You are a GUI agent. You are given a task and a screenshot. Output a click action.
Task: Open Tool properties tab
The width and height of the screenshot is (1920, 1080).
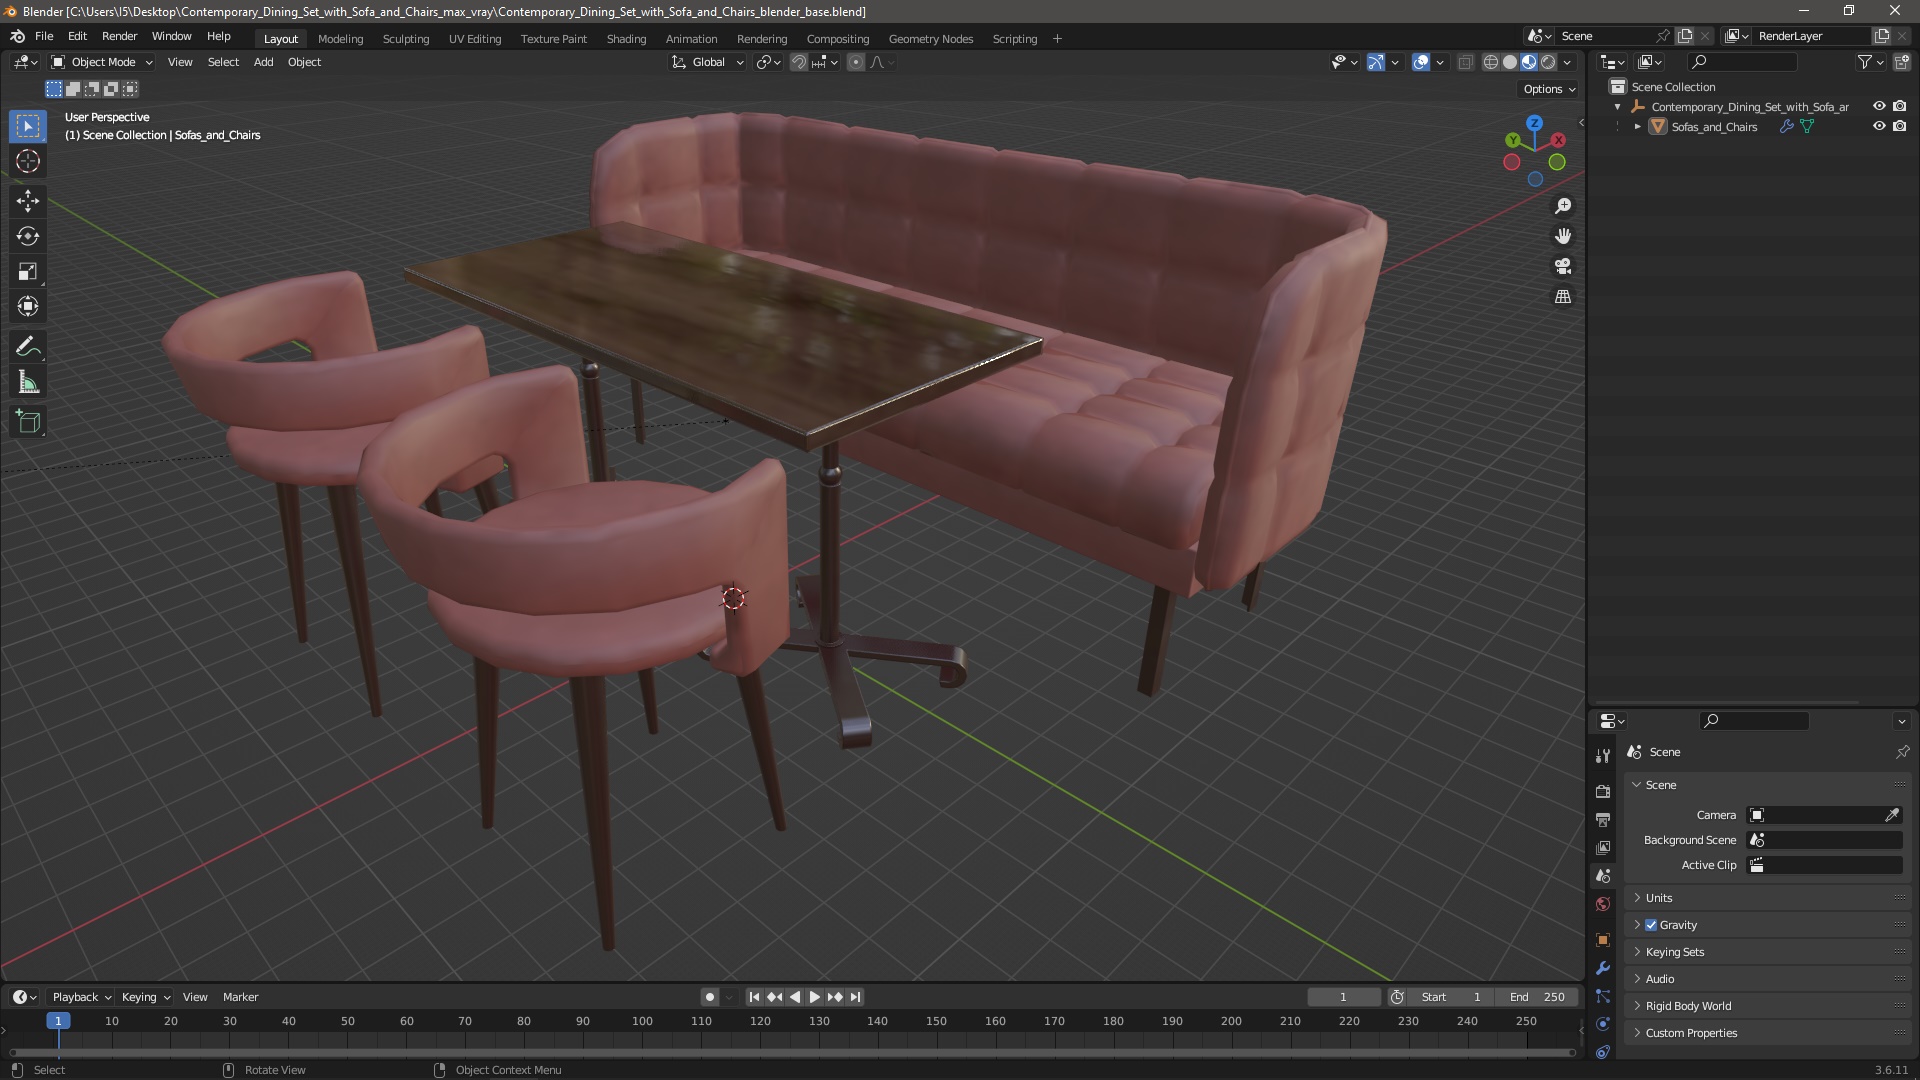1603,756
